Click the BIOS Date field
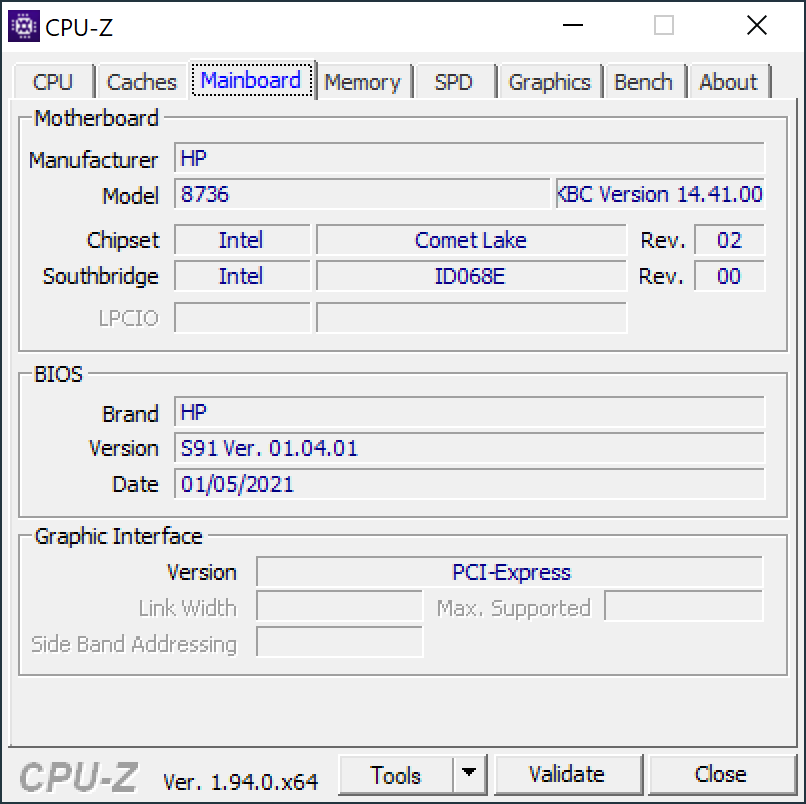The image size is (806, 804). click(469, 484)
